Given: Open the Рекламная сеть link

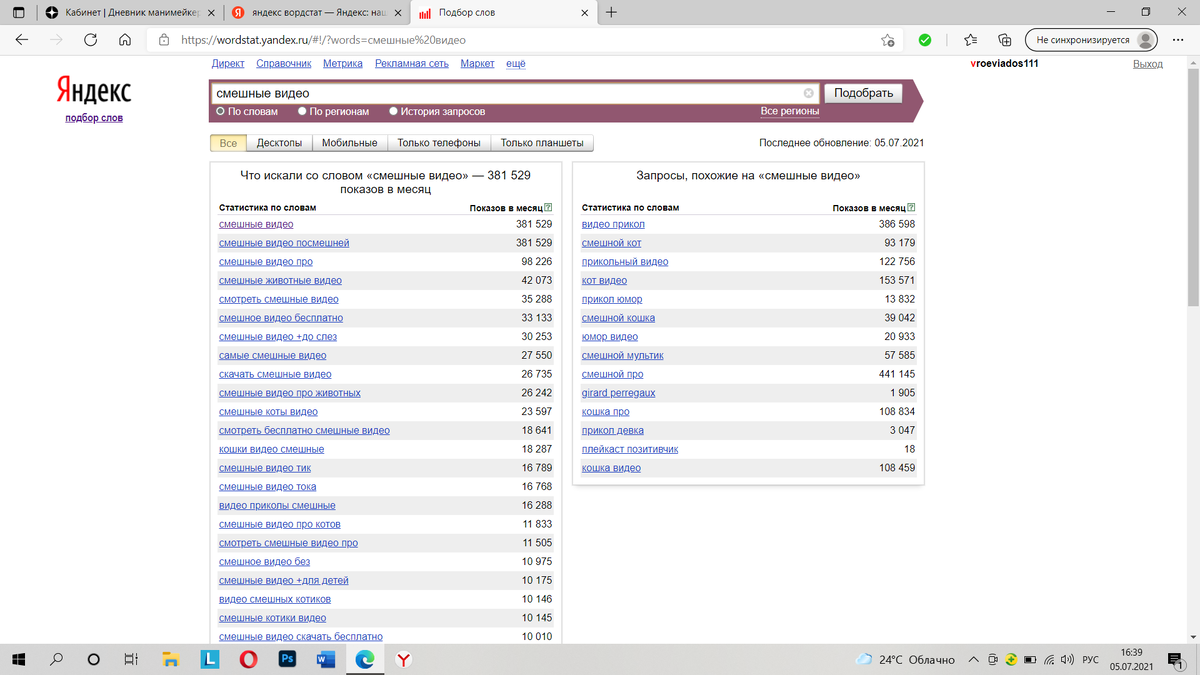Looking at the screenshot, I should (x=412, y=63).
